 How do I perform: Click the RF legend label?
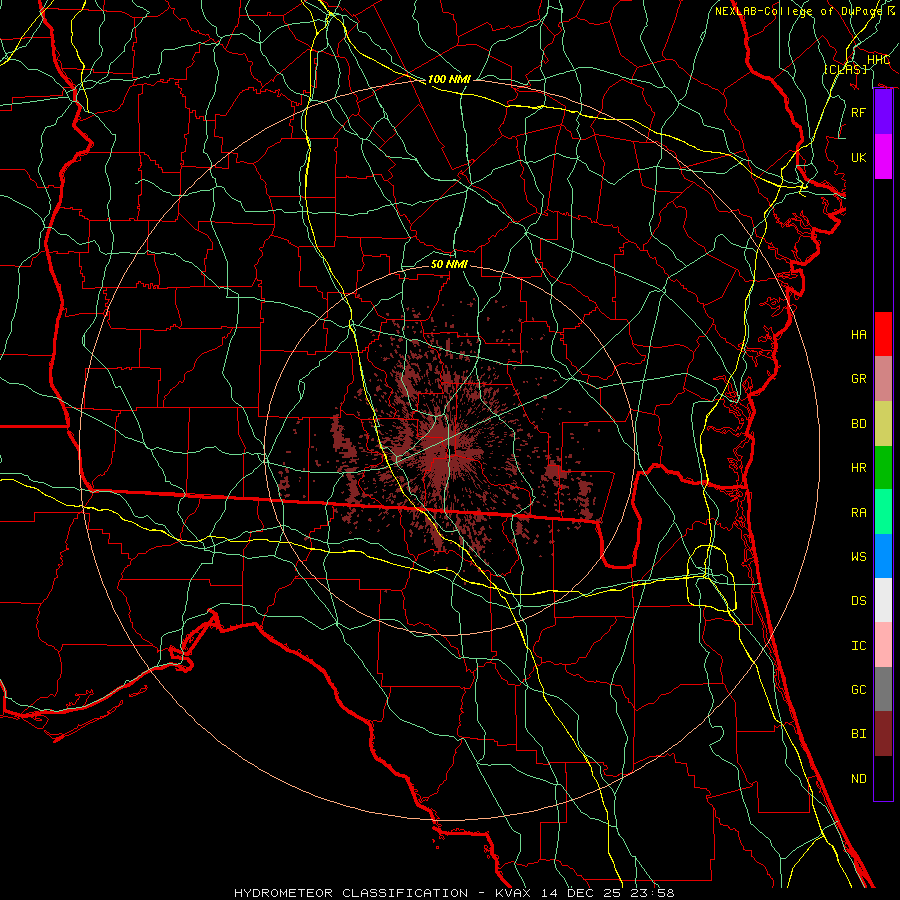[x=858, y=112]
